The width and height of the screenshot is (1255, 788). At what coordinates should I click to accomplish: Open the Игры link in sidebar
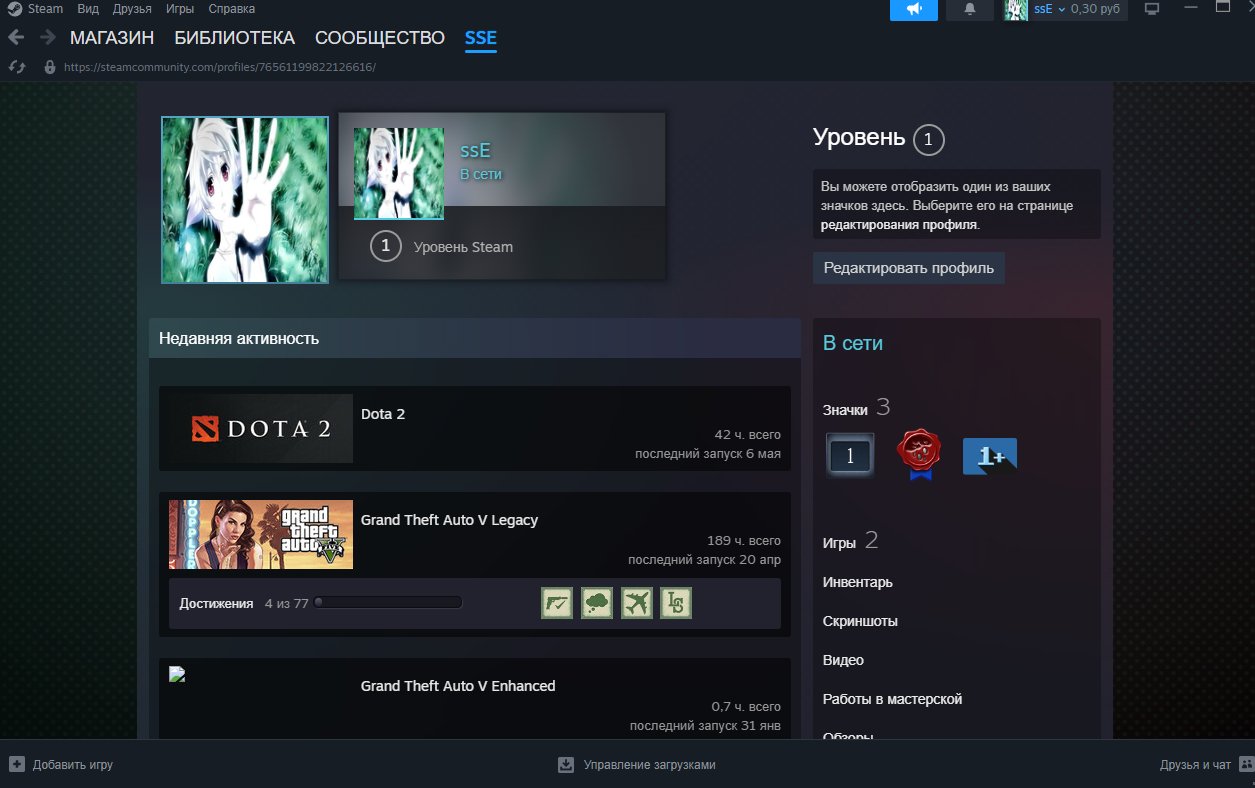(x=839, y=543)
